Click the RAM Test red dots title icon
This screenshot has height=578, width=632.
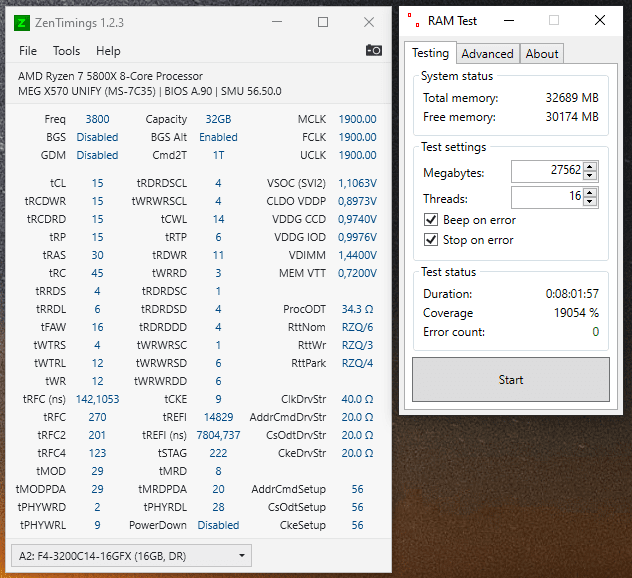[x=414, y=20]
